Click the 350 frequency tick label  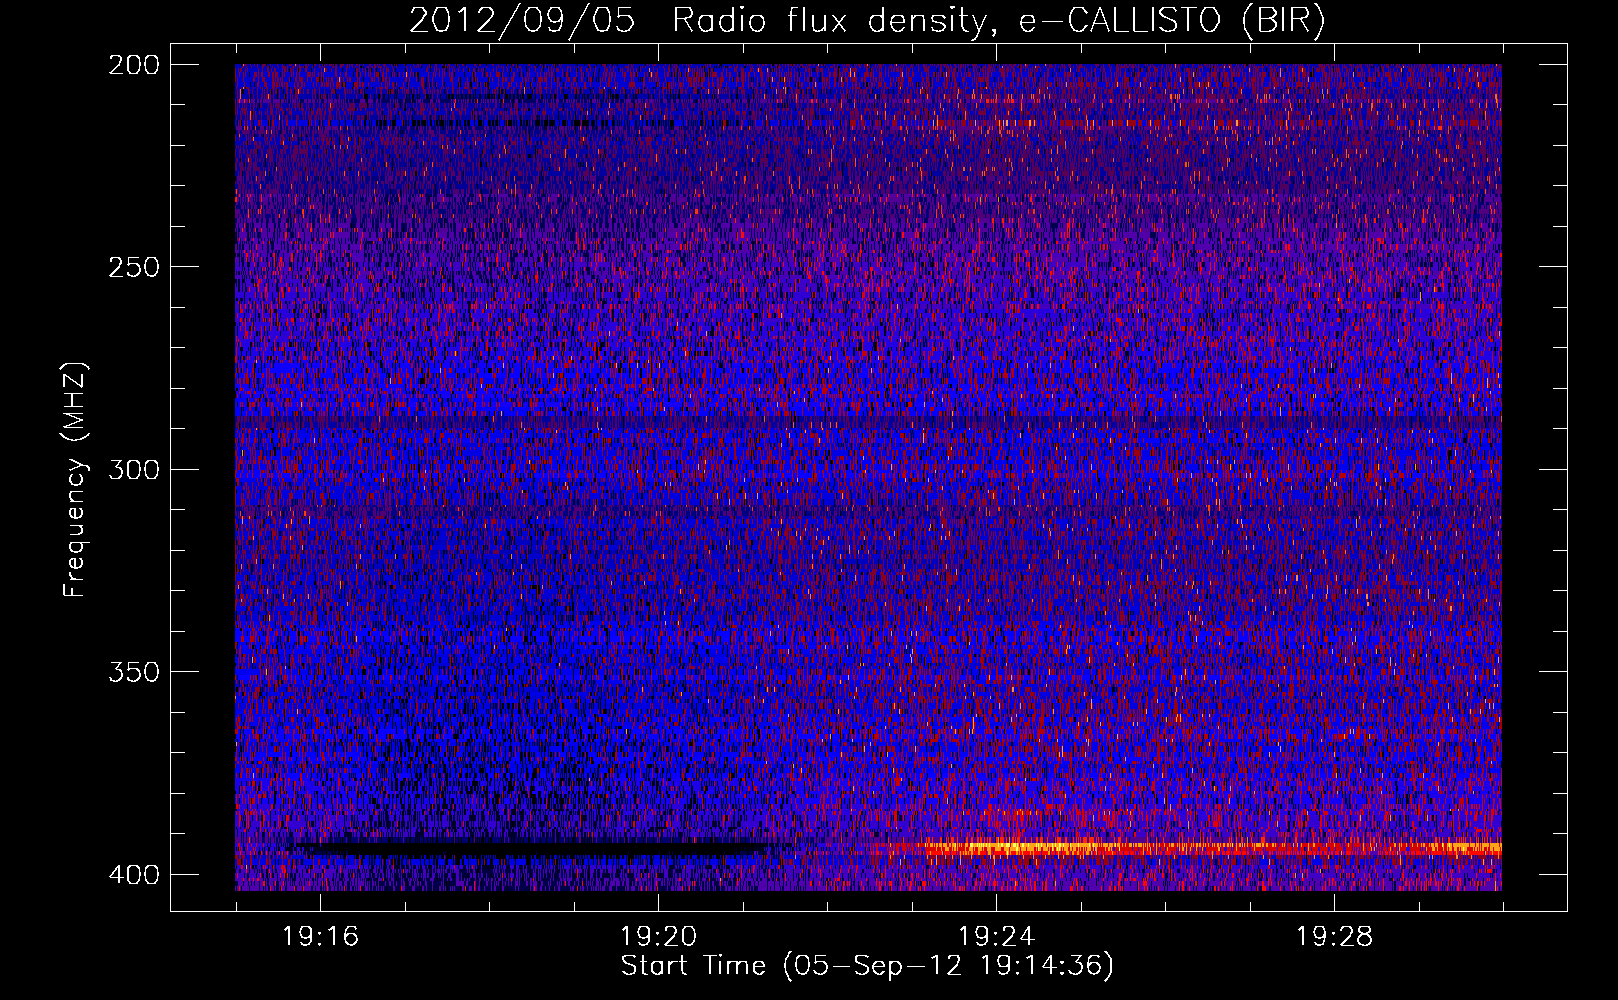point(133,671)
